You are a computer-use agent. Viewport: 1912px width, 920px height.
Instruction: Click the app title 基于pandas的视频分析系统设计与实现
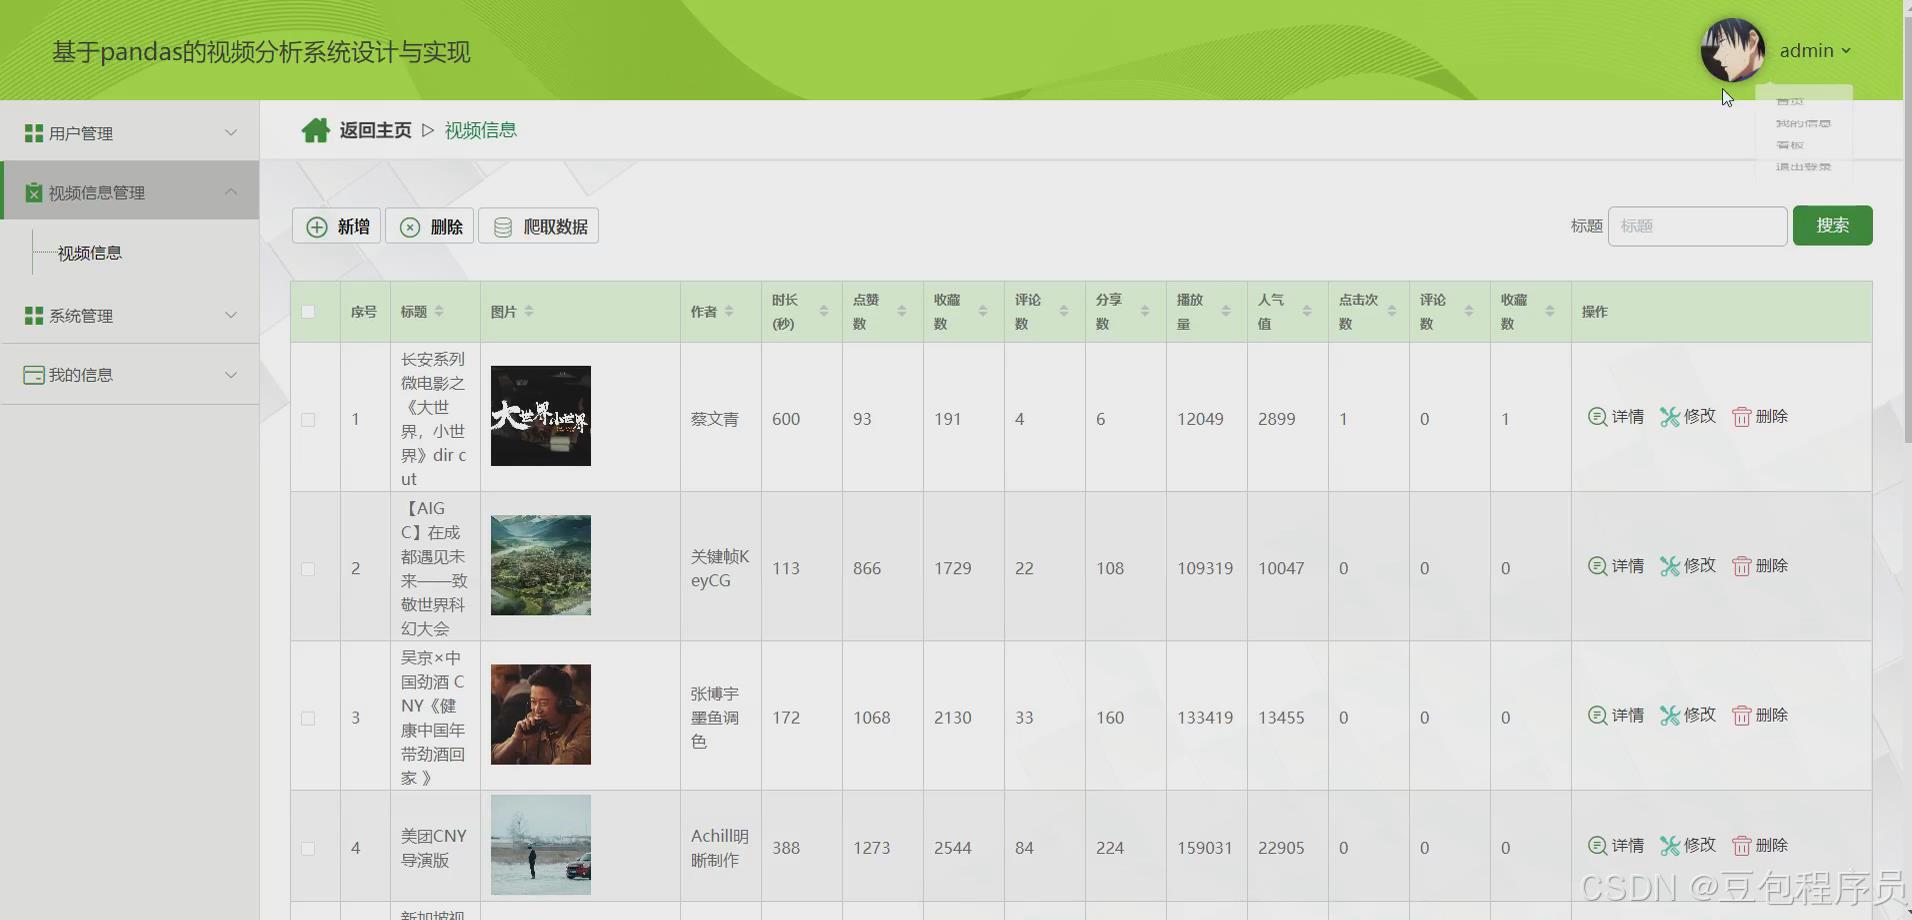coord(261,52)
